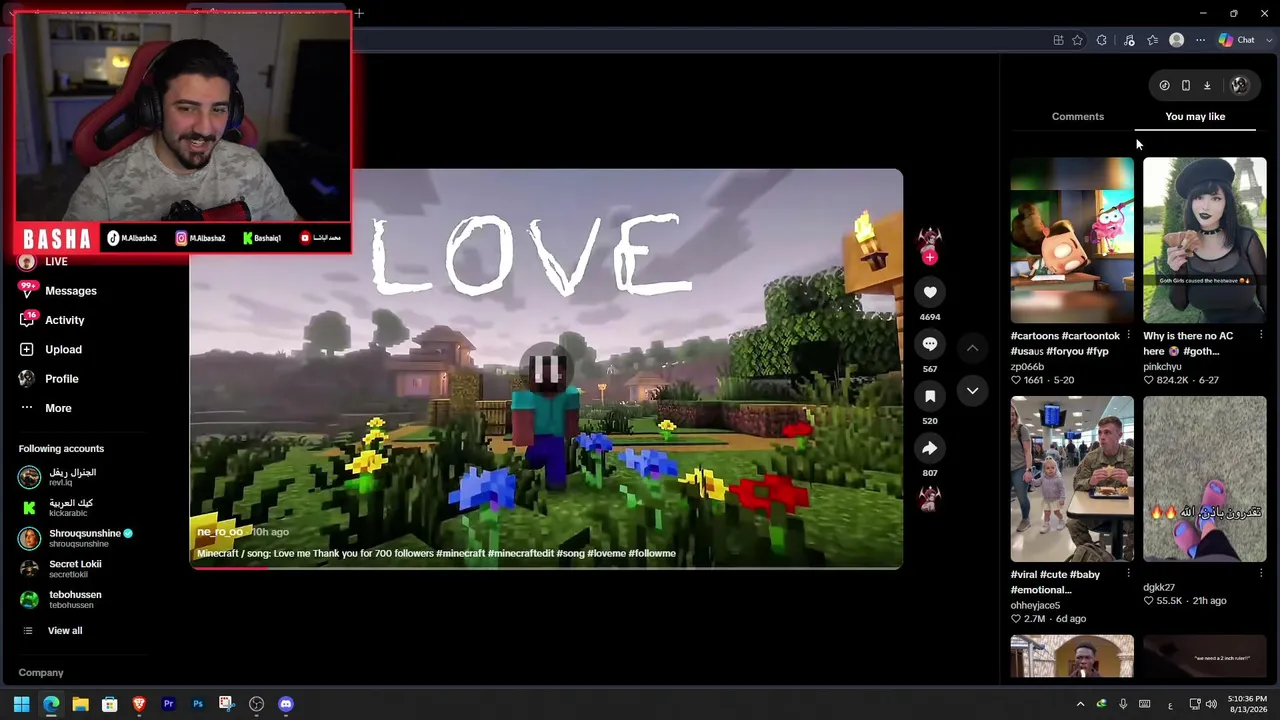This screenshot has width=1280, height=720.
Task: Open Copilot Chat in the browser toolbar
Action: (x=1237, y=40)
